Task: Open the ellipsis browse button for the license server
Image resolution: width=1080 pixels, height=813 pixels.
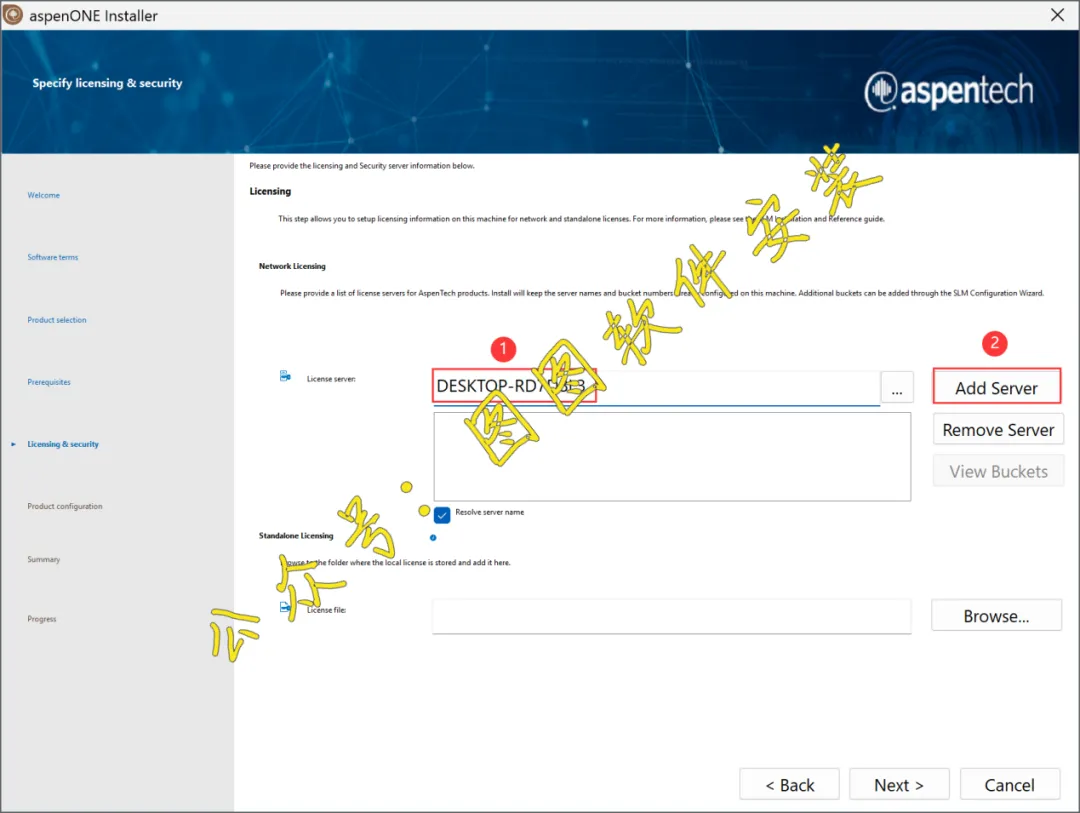Action: click(897, 387)
